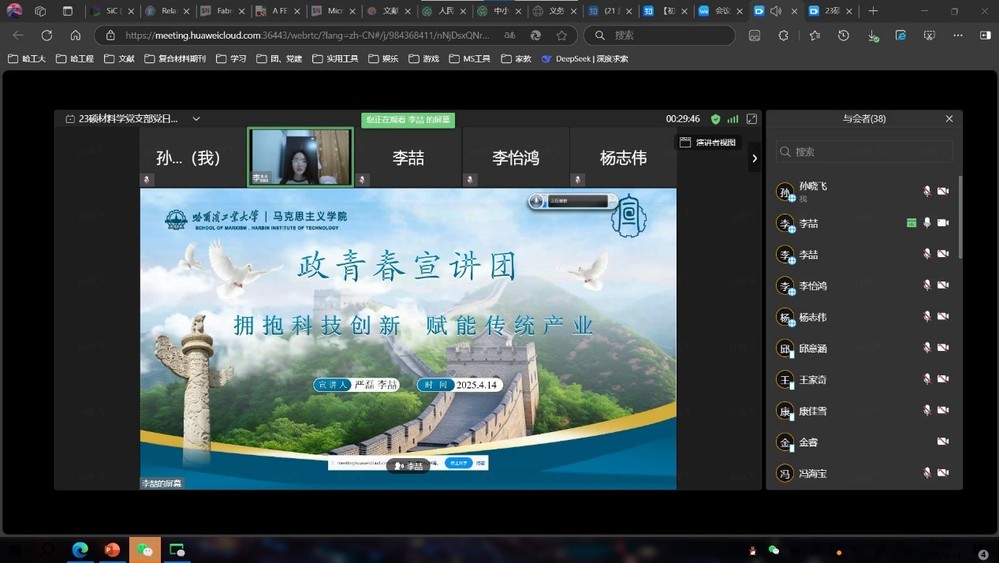This screenshot has height=563, width=999.
Task: Open PowerPoint from the taskbar
Action: click(112, 550)
